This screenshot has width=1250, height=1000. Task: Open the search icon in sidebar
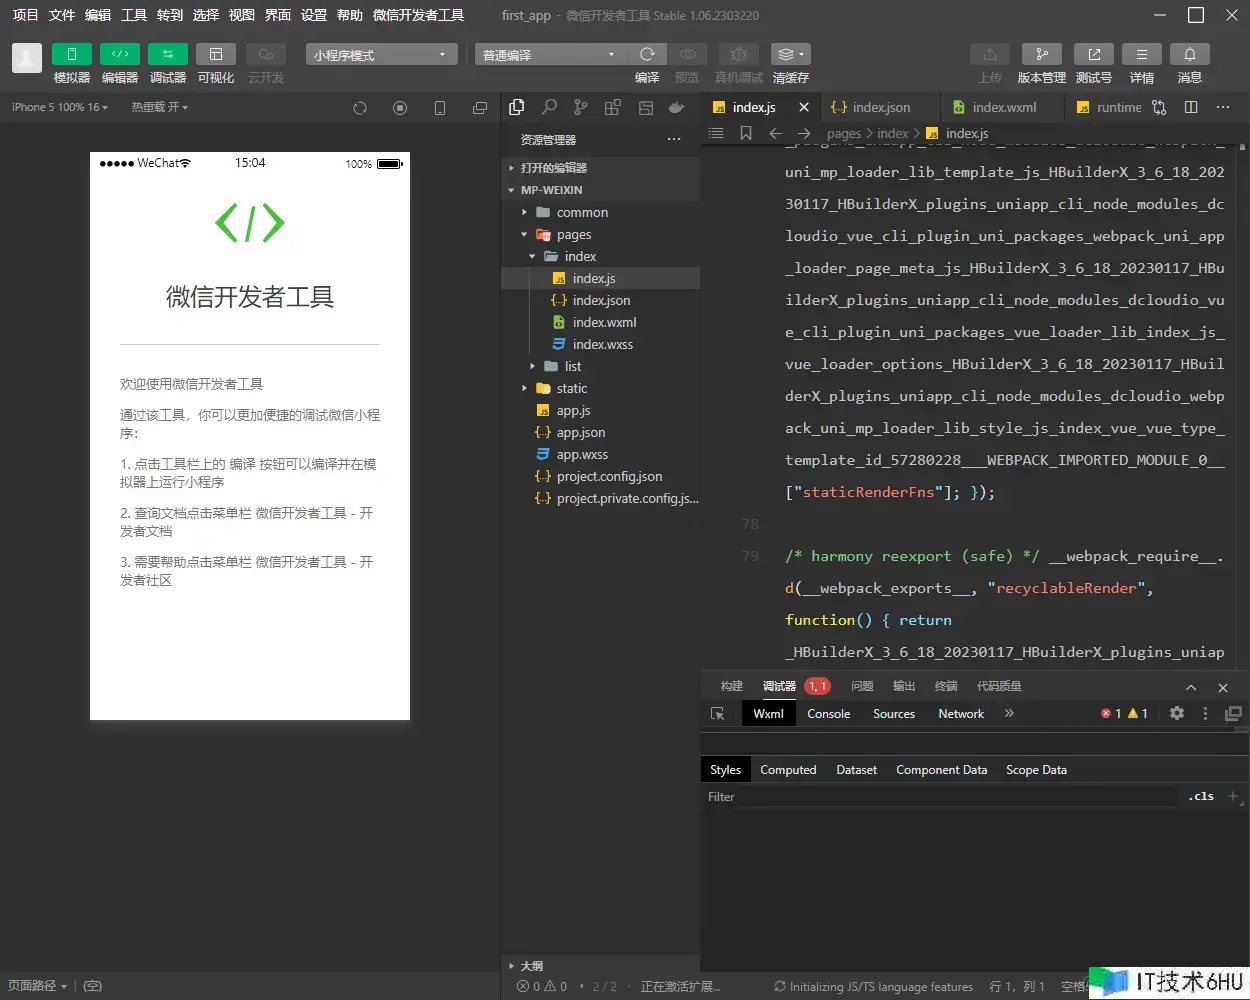tap(549, 107)
